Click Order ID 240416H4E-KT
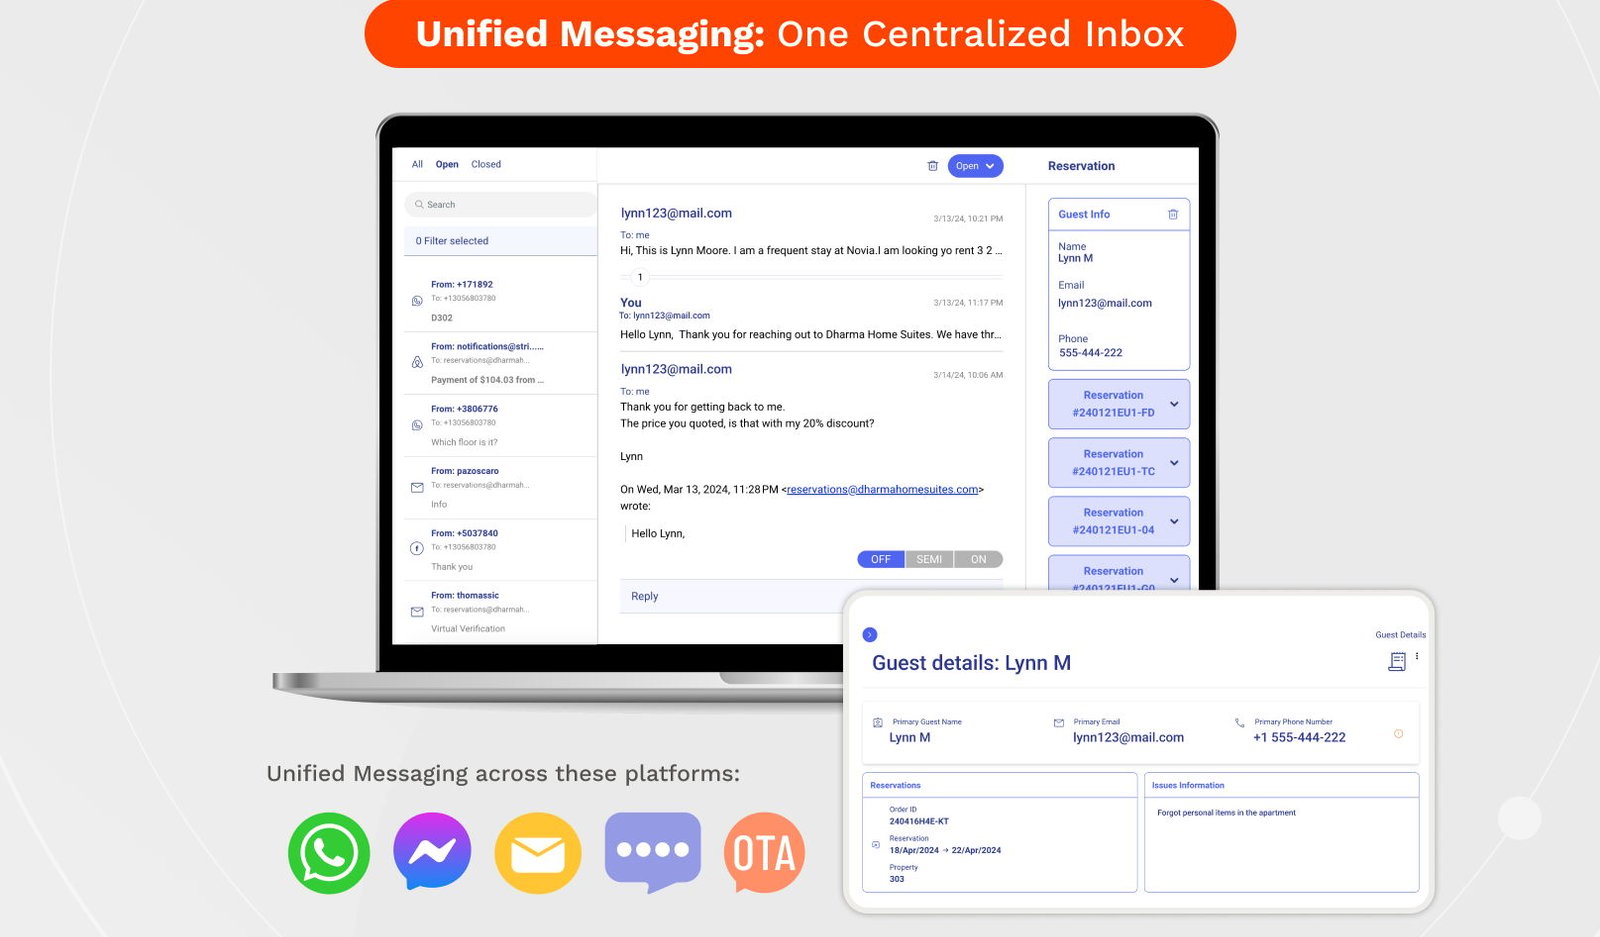Screen dimensions: 1600x937 pyautogui.click(x=919, y=821)
